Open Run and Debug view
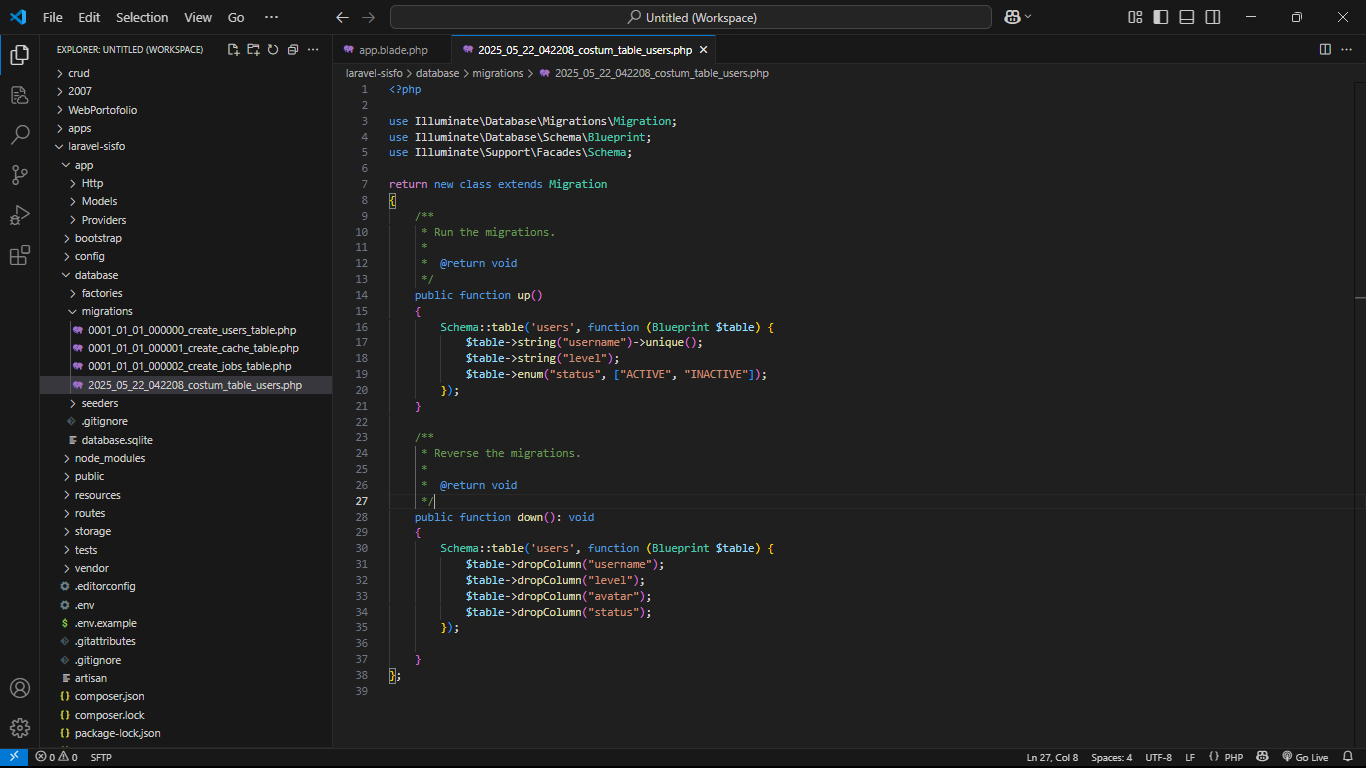 [x=19, y=215]
